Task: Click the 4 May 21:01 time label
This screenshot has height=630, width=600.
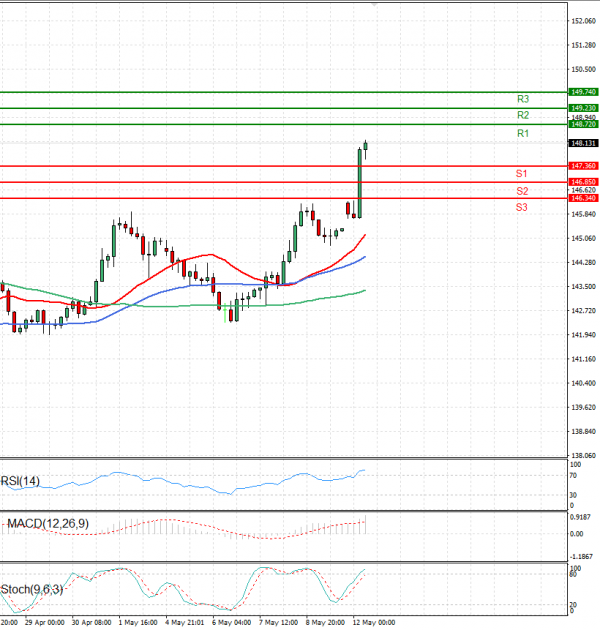Action: [x=185, y=622]
